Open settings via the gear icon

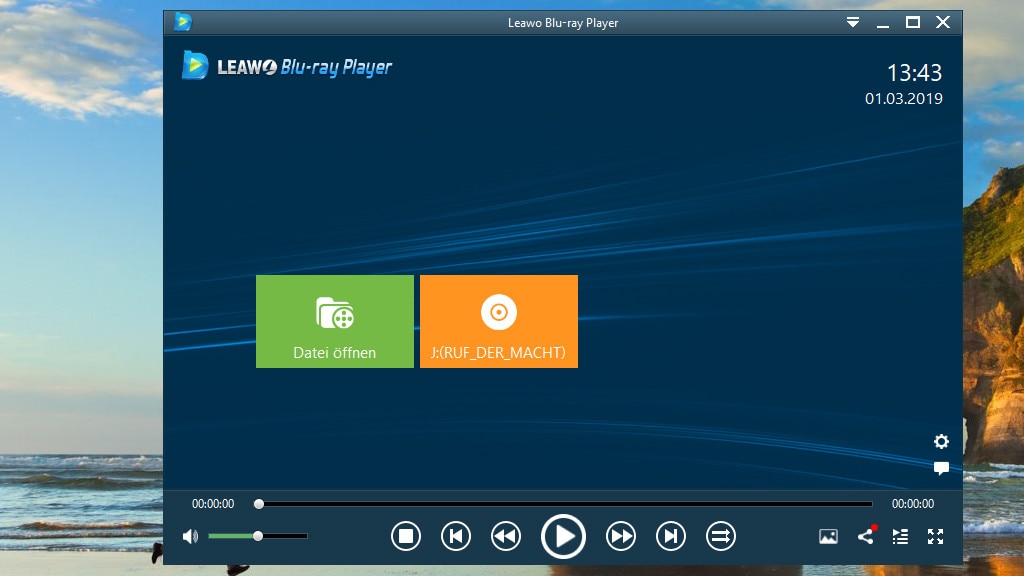coord(941,441)
